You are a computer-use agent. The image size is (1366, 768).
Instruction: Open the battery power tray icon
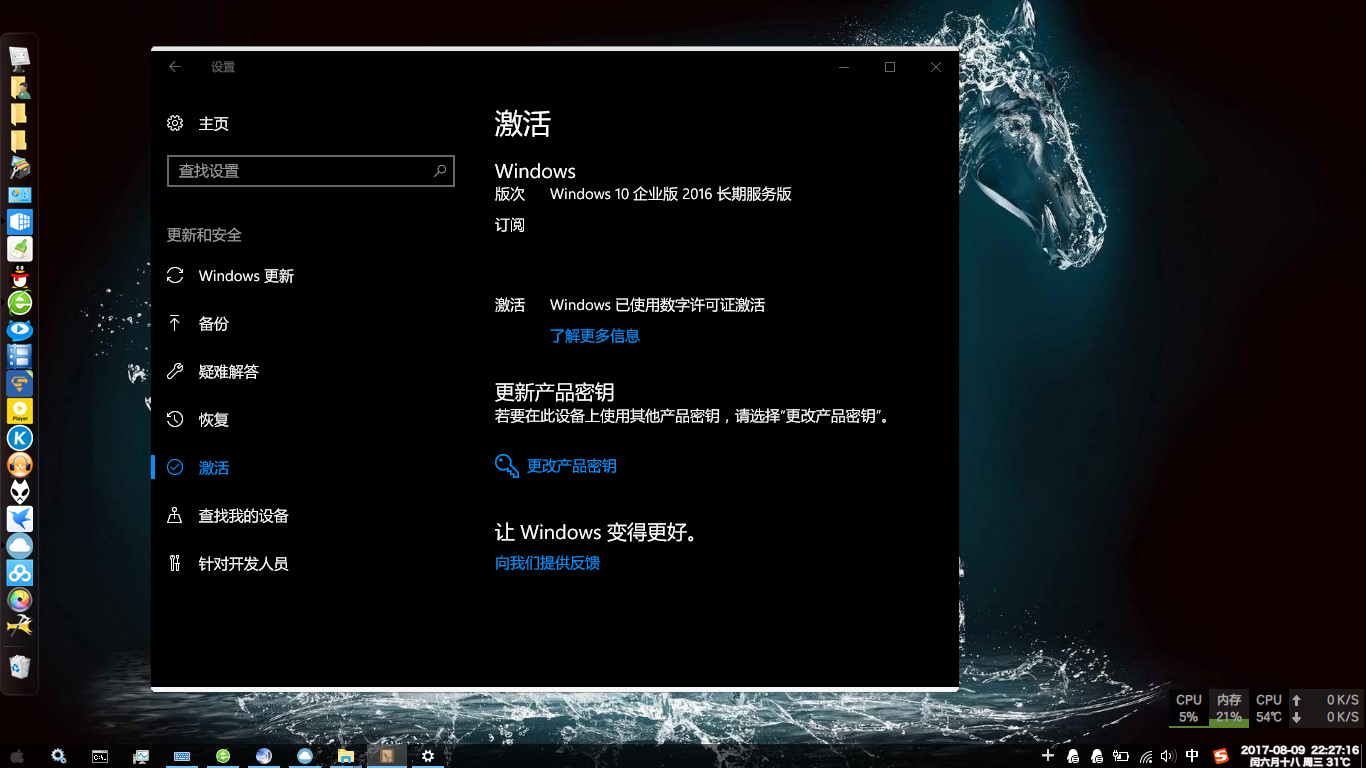click(x=1121, y=756)
